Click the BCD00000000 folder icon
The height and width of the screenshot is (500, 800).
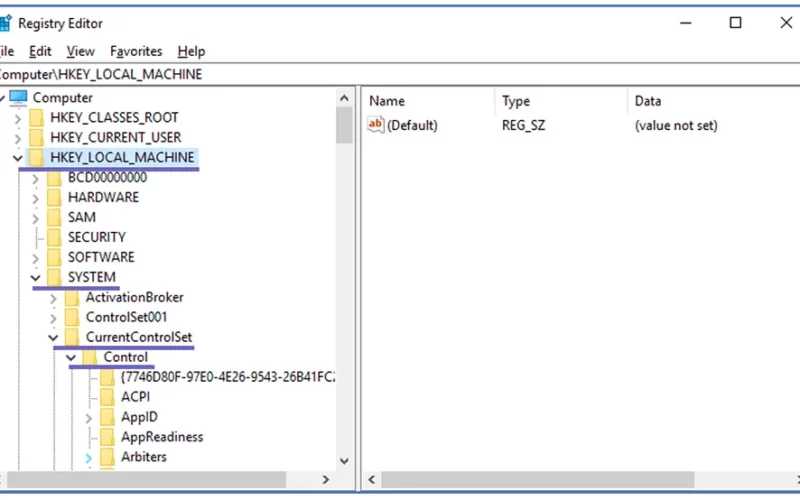[x=54, y=178]
